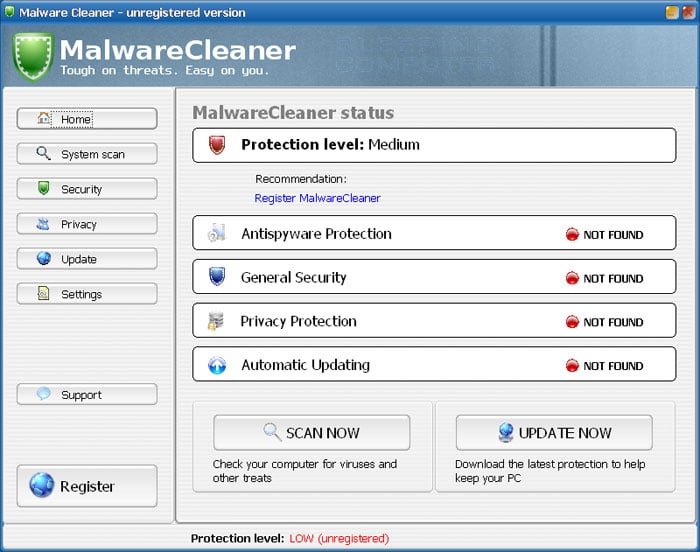Click the red shield Protection level icon

(217, 145)
